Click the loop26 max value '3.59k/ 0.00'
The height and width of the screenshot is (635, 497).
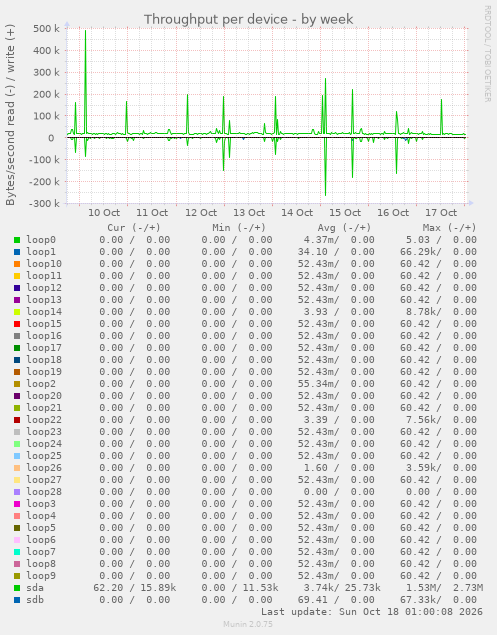pyautogui.click(x=442, y=468)
